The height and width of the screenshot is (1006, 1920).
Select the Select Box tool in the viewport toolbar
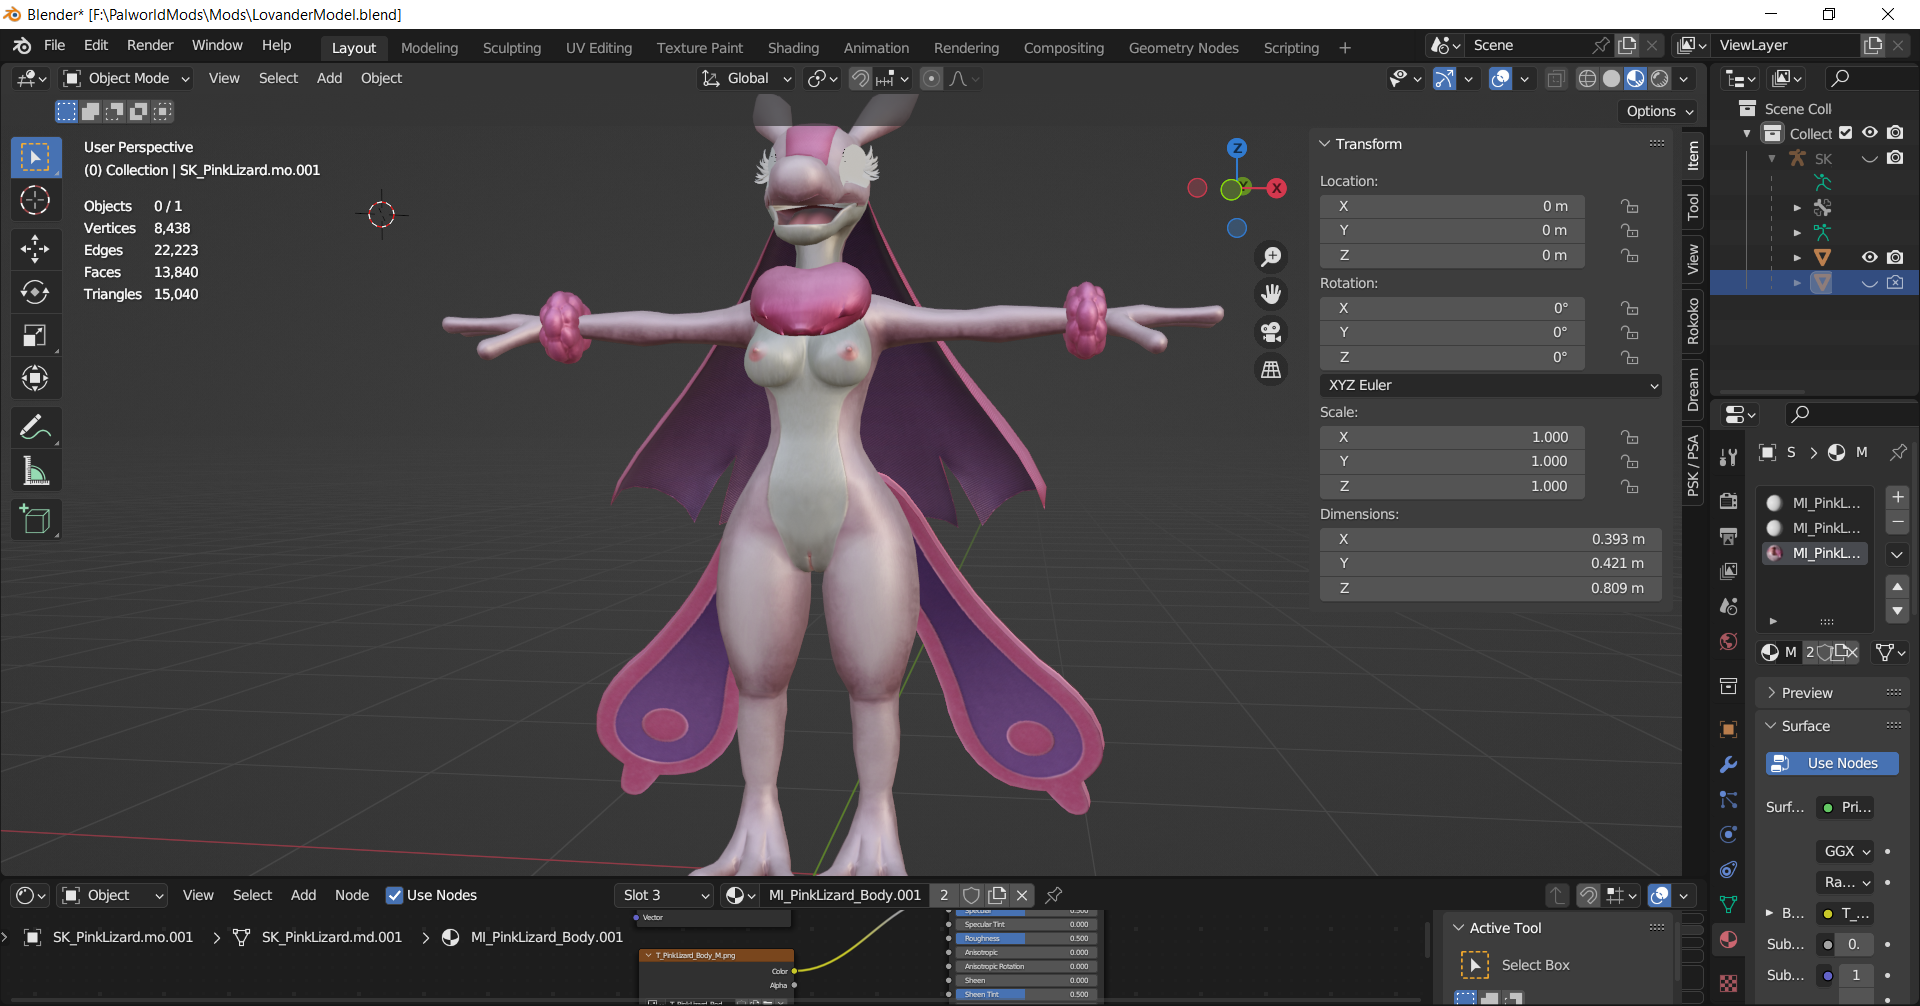click(x=36, y=157)
